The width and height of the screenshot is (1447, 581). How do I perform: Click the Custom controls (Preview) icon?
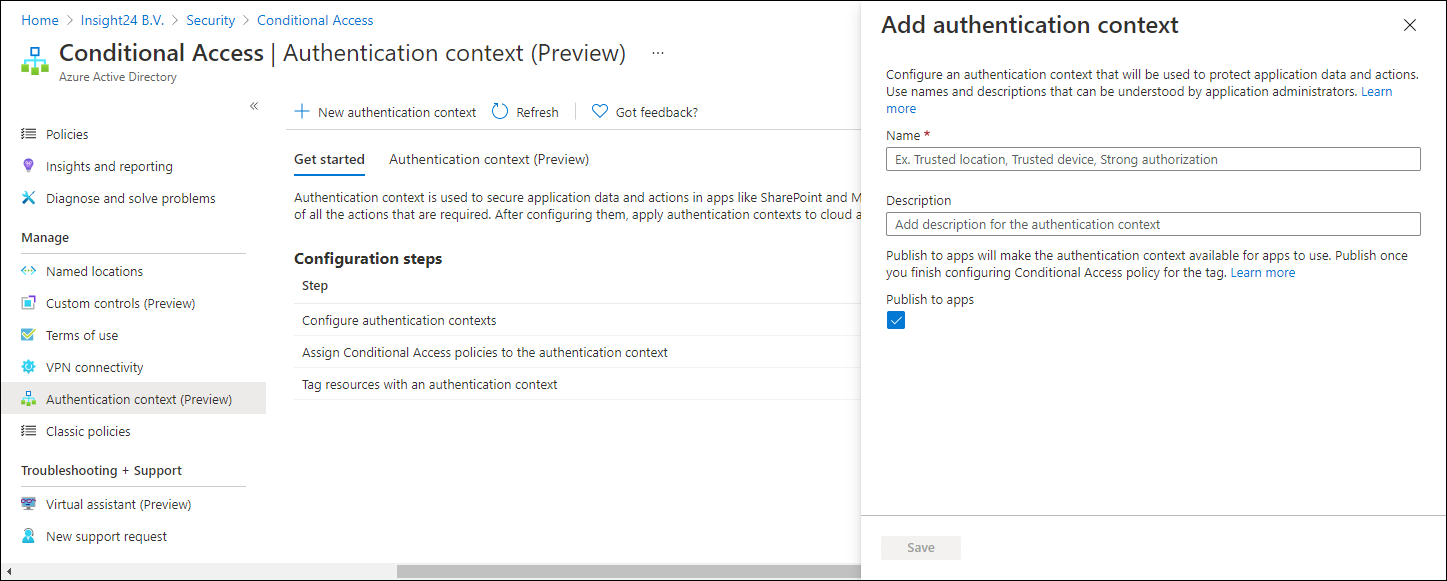click(29, 303)
